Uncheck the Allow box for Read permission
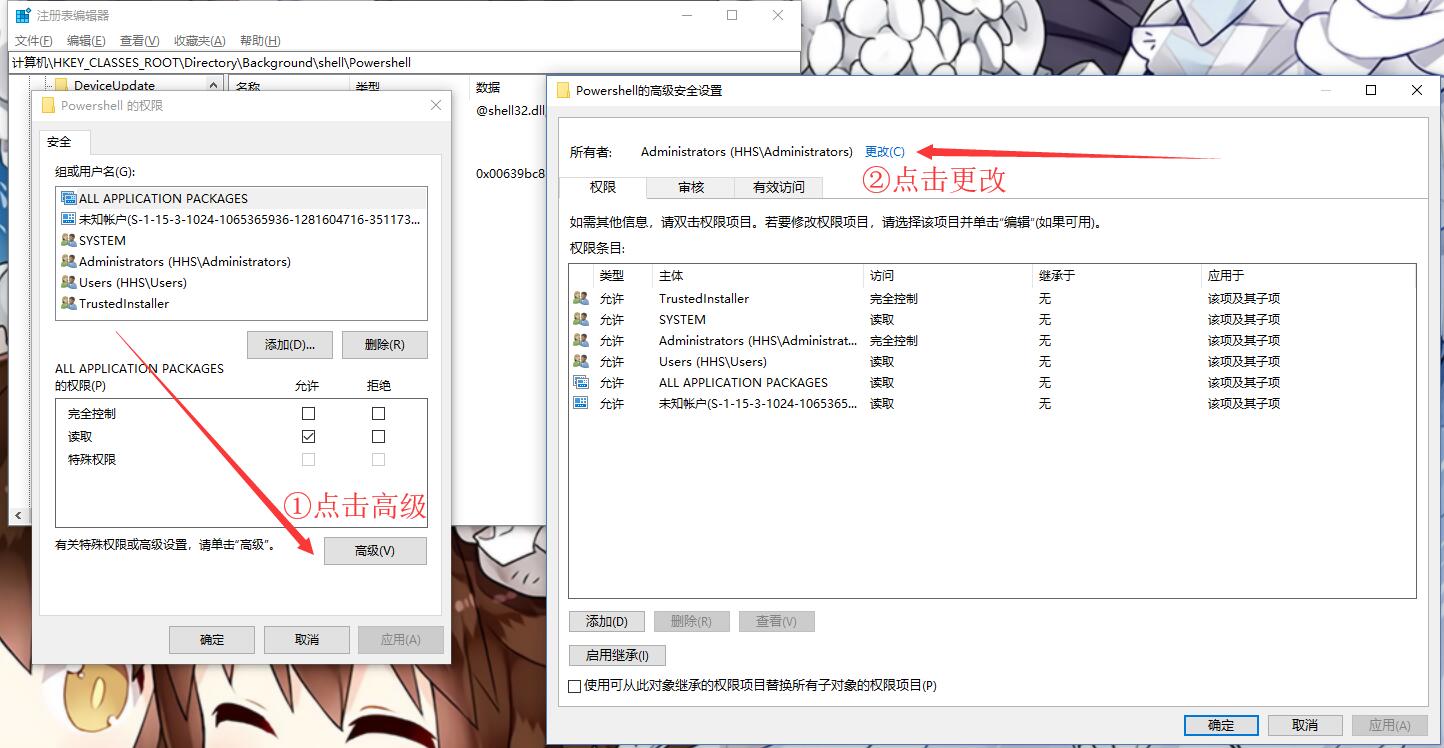Image resolution: width=1444 pixels, height=748 pixels. (x=308, y=436)
